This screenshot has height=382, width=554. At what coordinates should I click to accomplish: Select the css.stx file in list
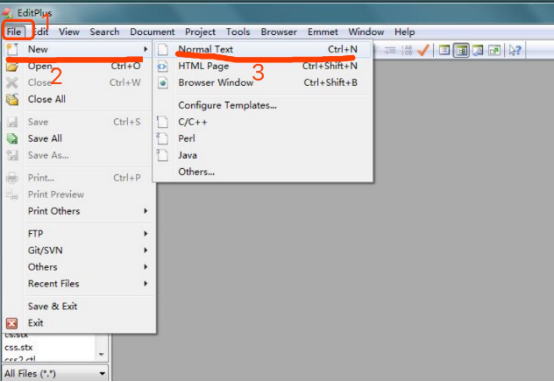[x=19, y=348]
